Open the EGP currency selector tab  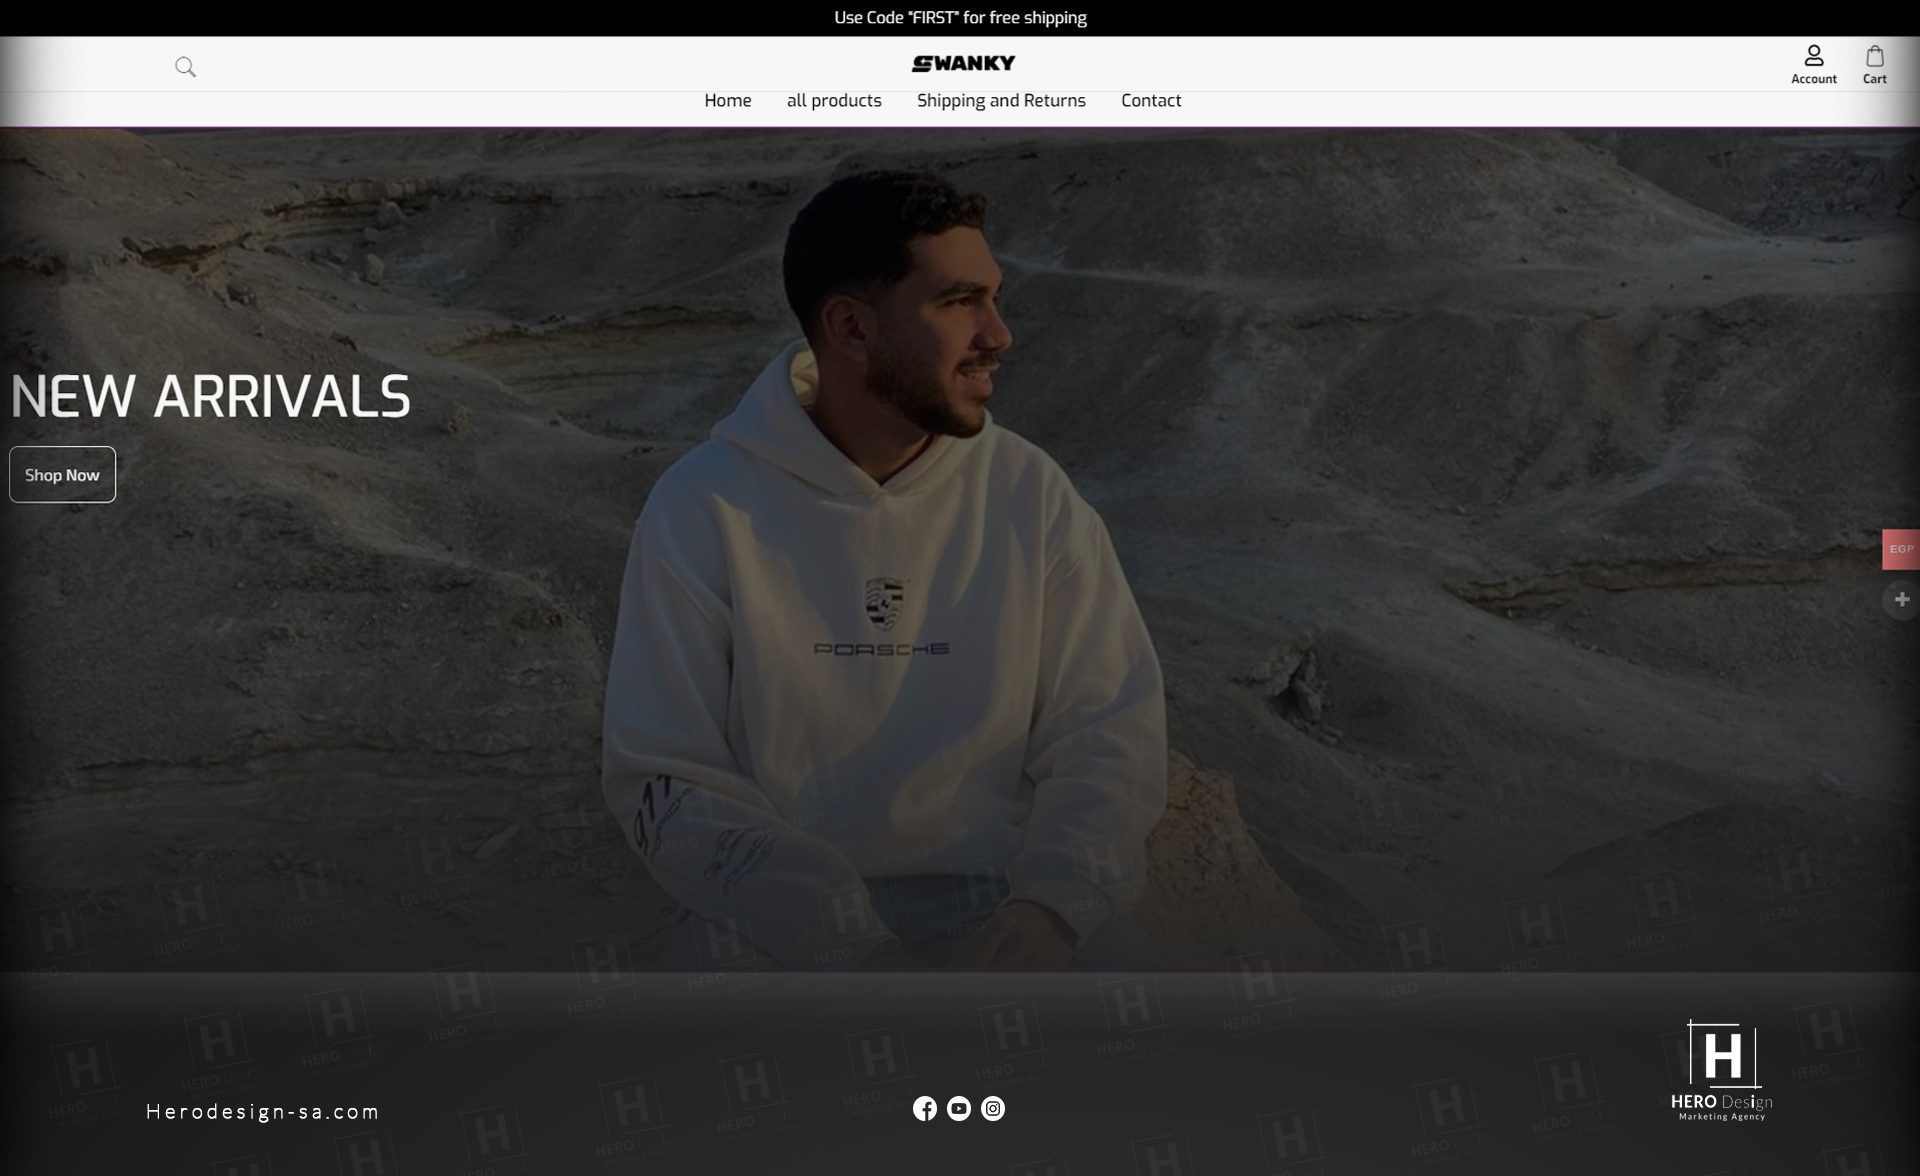coord(1901,549)
